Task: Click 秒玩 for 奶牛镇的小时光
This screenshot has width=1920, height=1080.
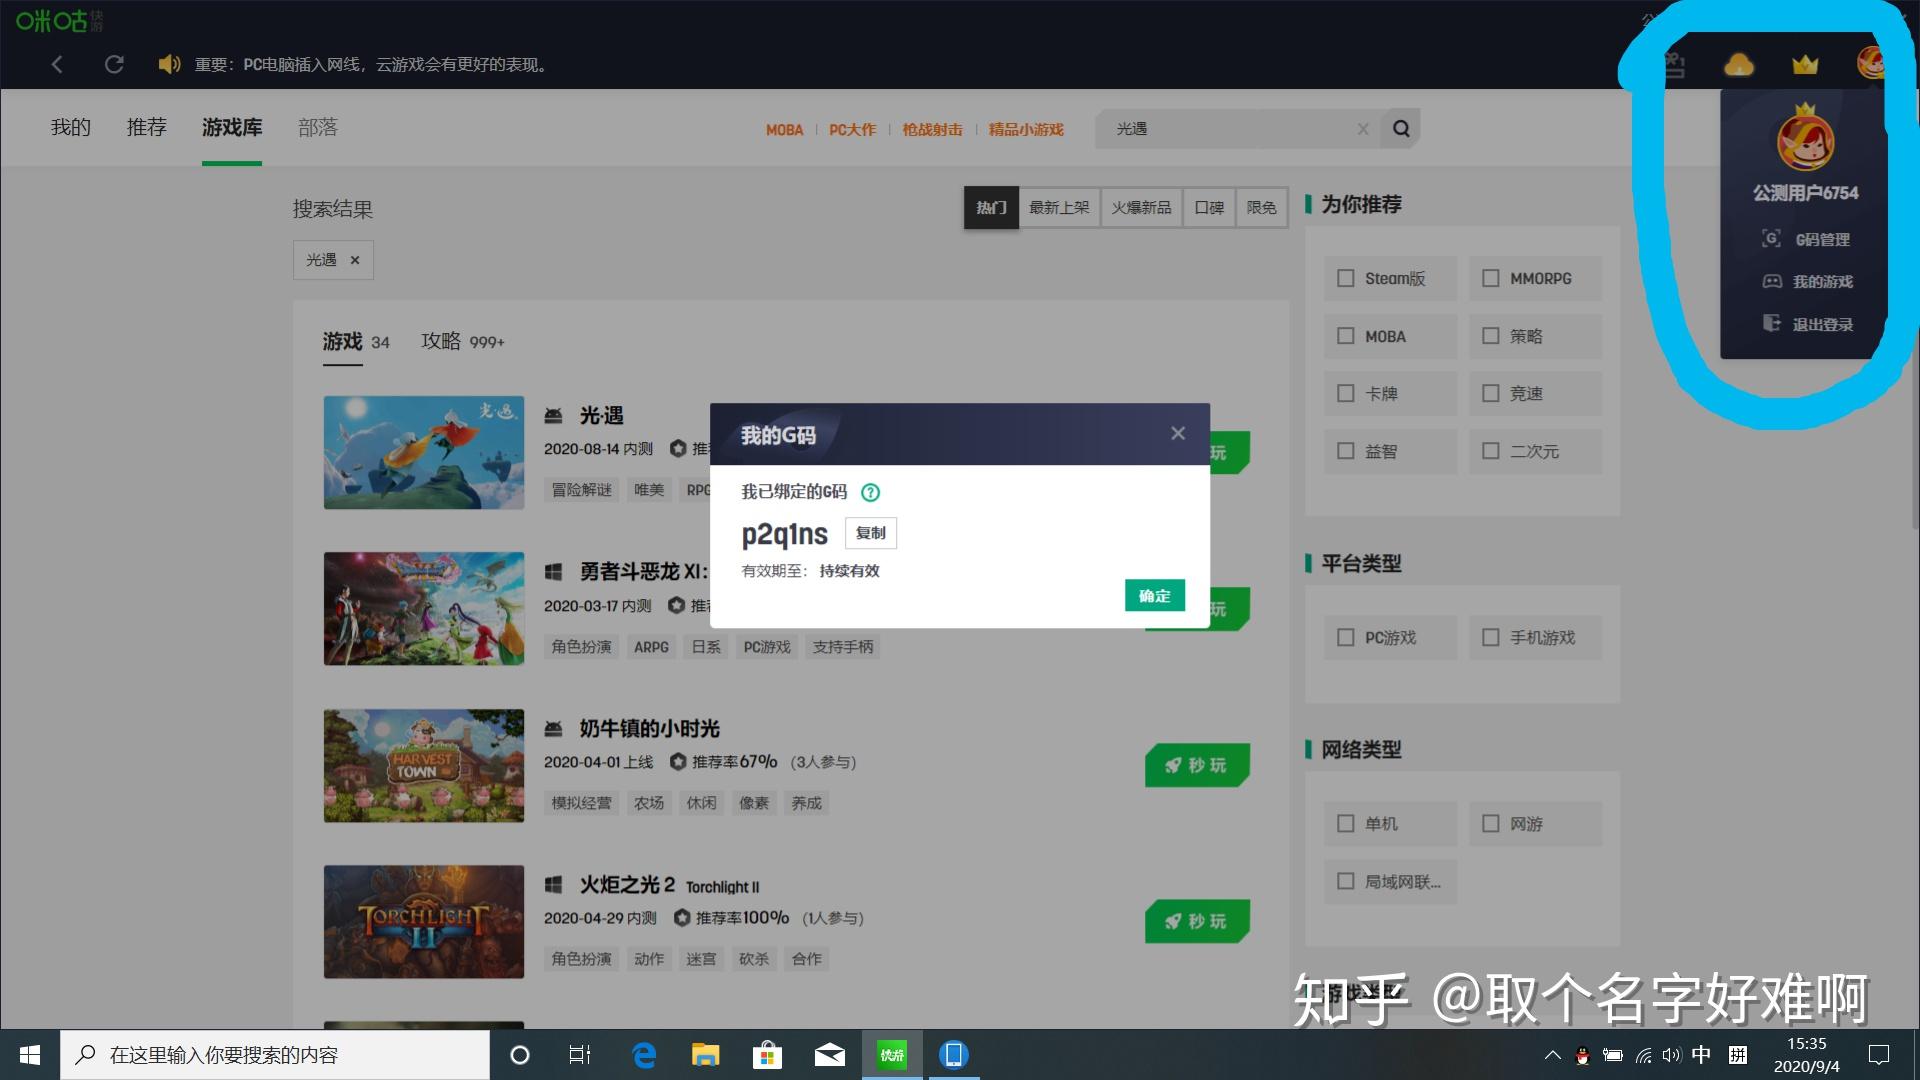Action: point(1197,765)
